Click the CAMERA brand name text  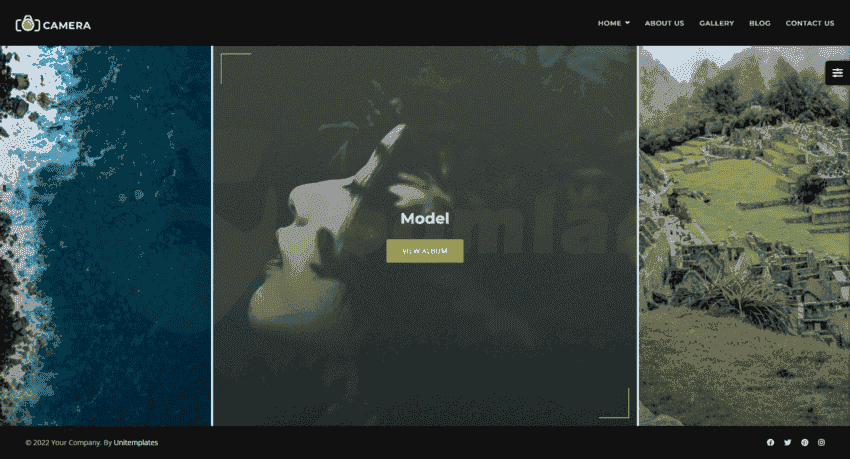(67, 24)
